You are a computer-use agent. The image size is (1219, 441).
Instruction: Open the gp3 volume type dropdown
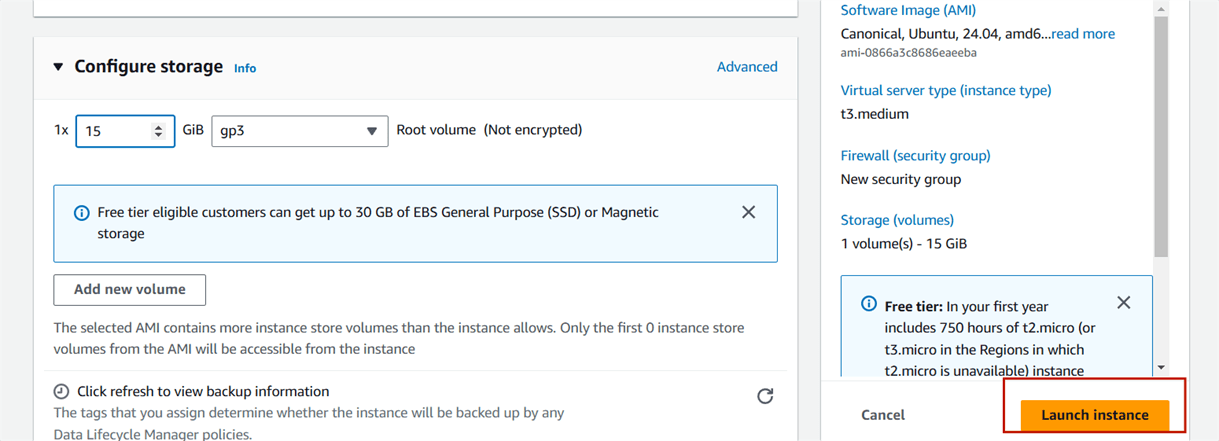(300, 131)
